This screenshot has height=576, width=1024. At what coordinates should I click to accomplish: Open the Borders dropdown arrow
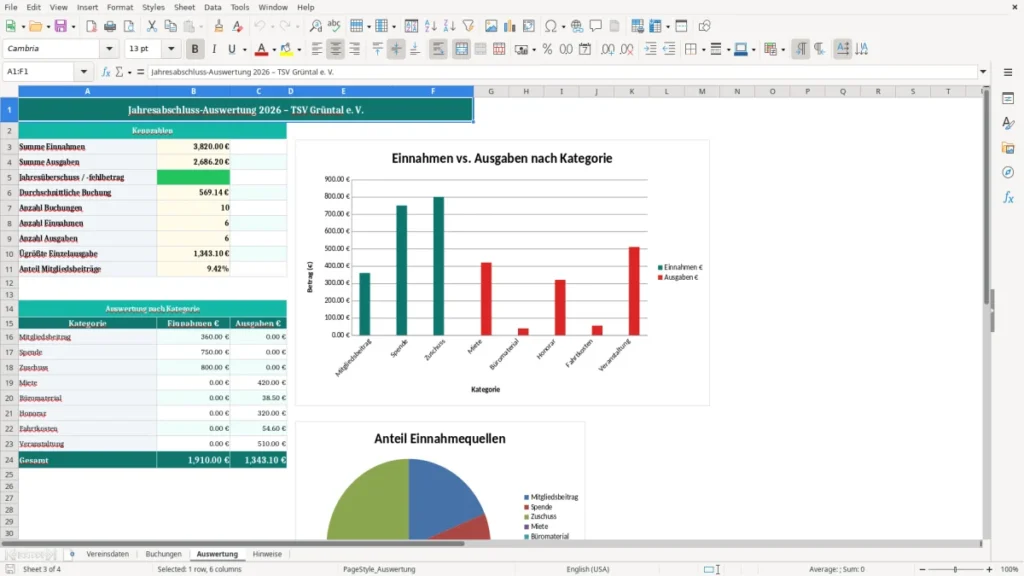click(703, 50)
